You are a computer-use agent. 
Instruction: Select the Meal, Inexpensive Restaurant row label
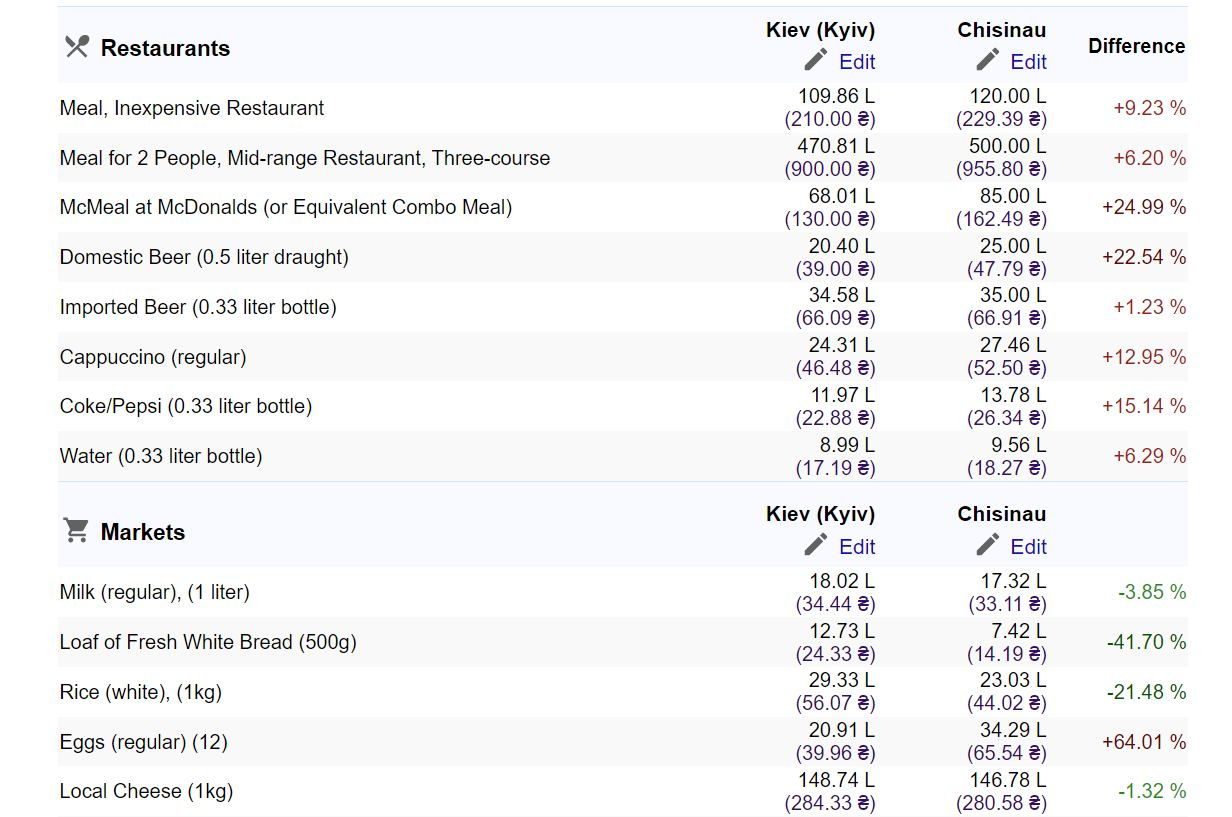point(192,108)
